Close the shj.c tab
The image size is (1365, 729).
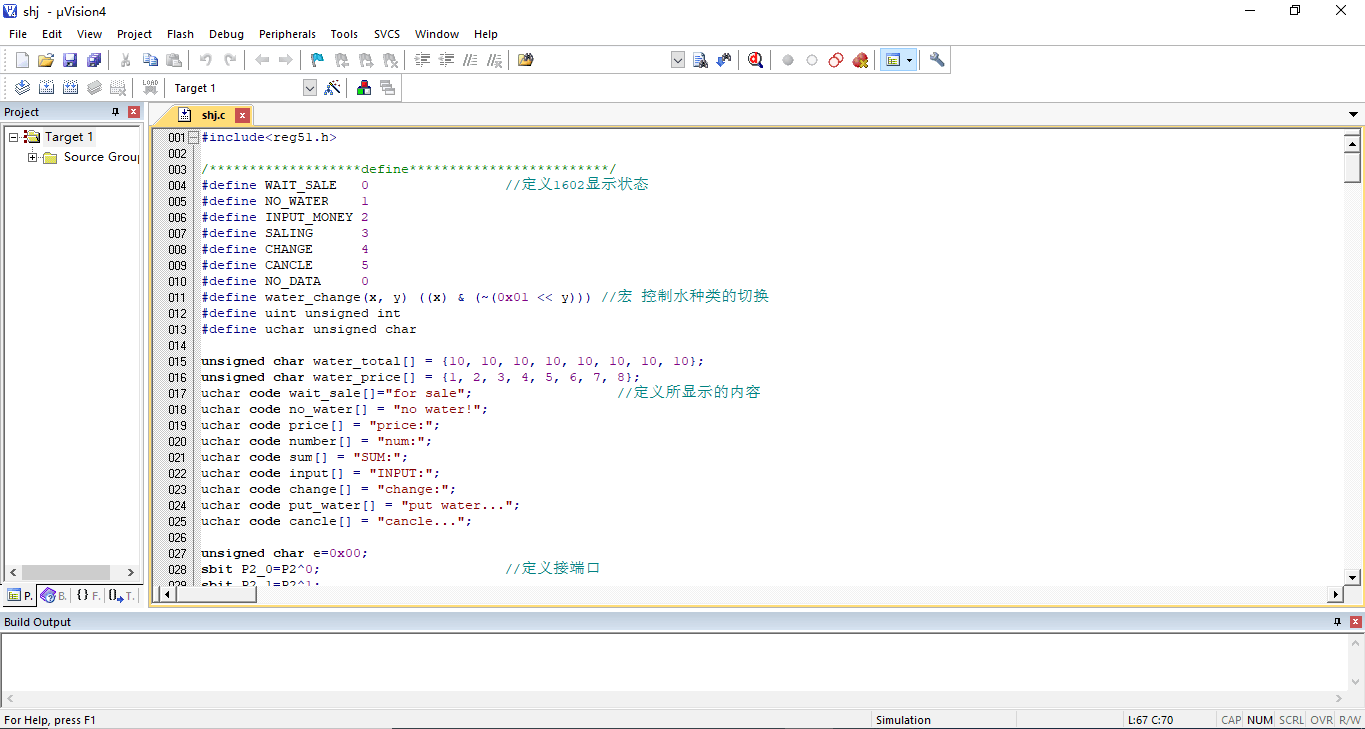(242, 115)
